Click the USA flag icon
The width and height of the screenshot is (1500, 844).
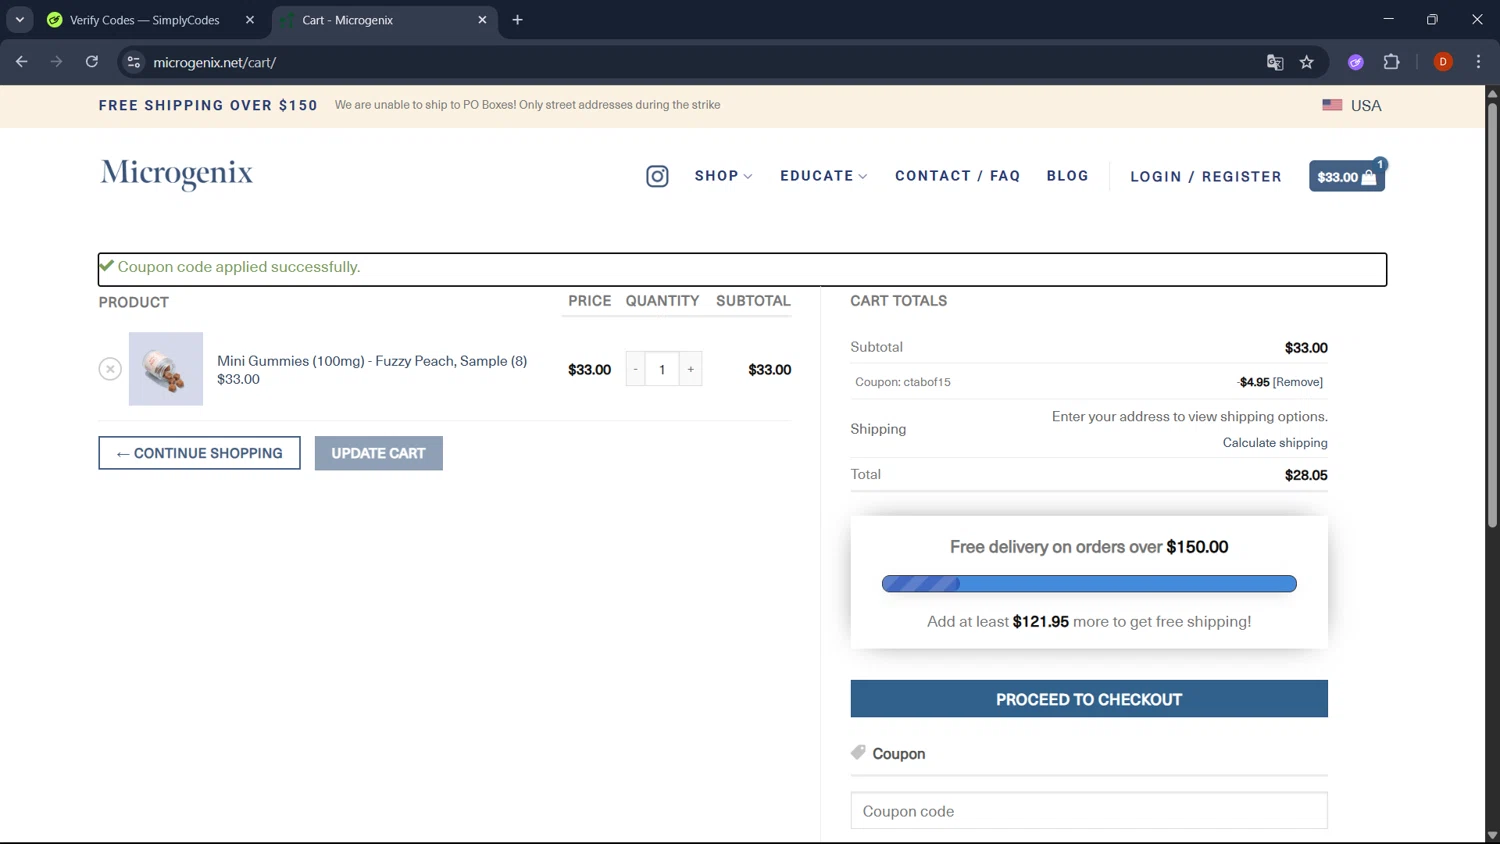pyautogui.click(x=1332, y=105)
